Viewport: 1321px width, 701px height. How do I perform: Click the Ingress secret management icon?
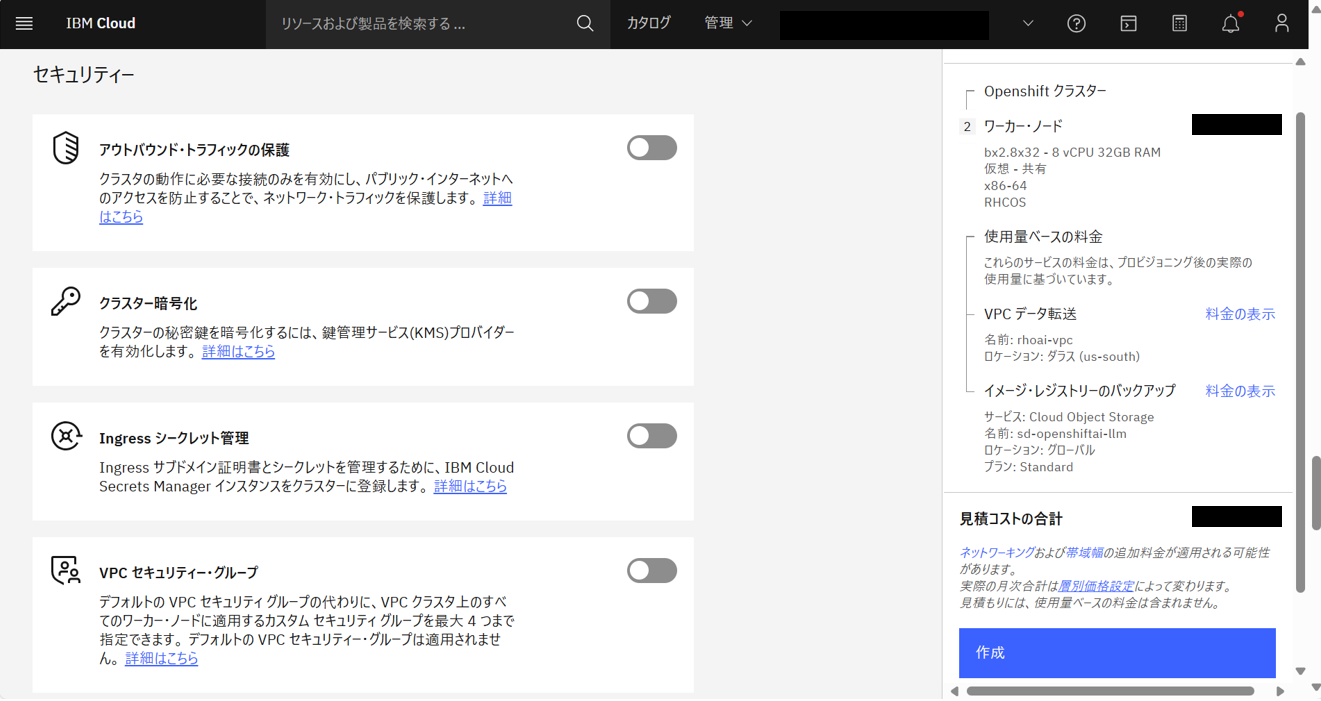point(66,436)
